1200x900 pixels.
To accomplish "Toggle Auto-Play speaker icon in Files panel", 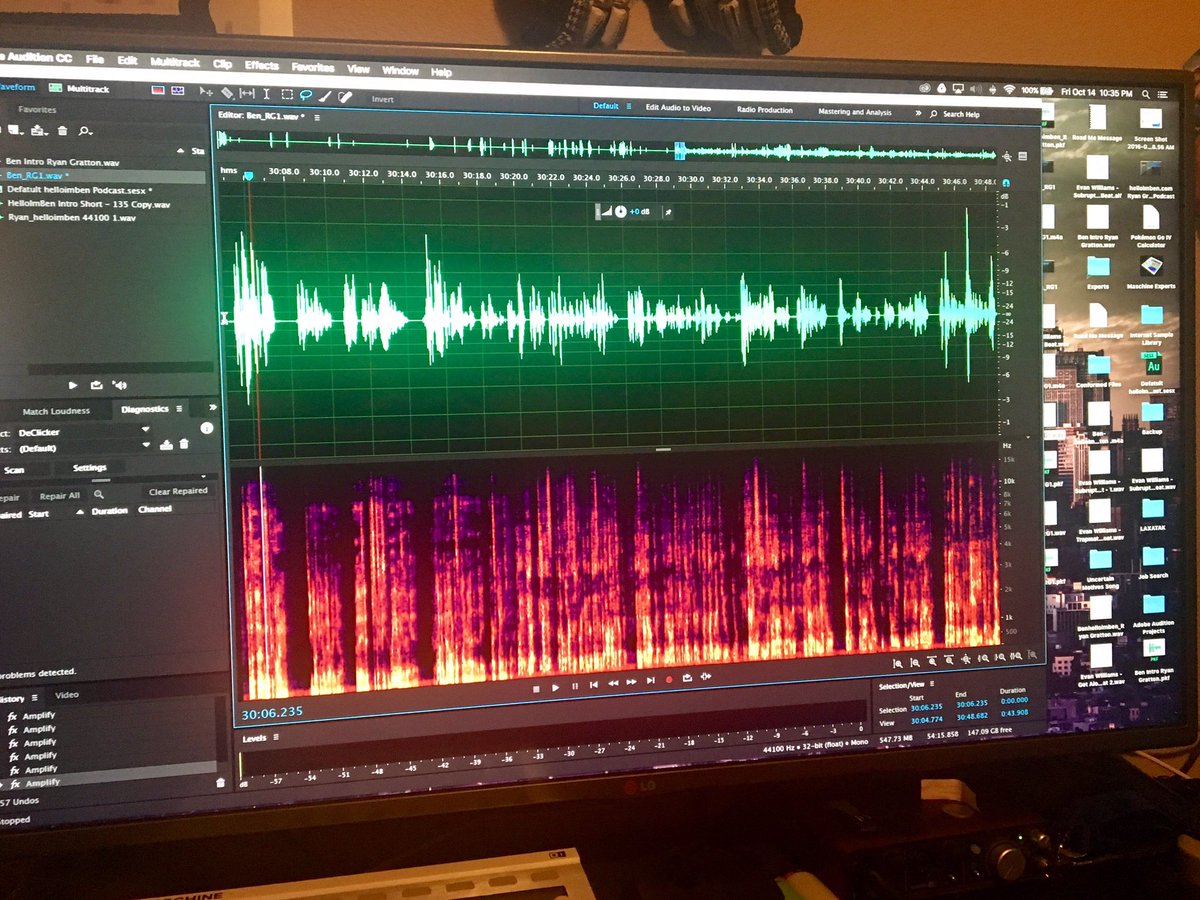I will point(120,385).
